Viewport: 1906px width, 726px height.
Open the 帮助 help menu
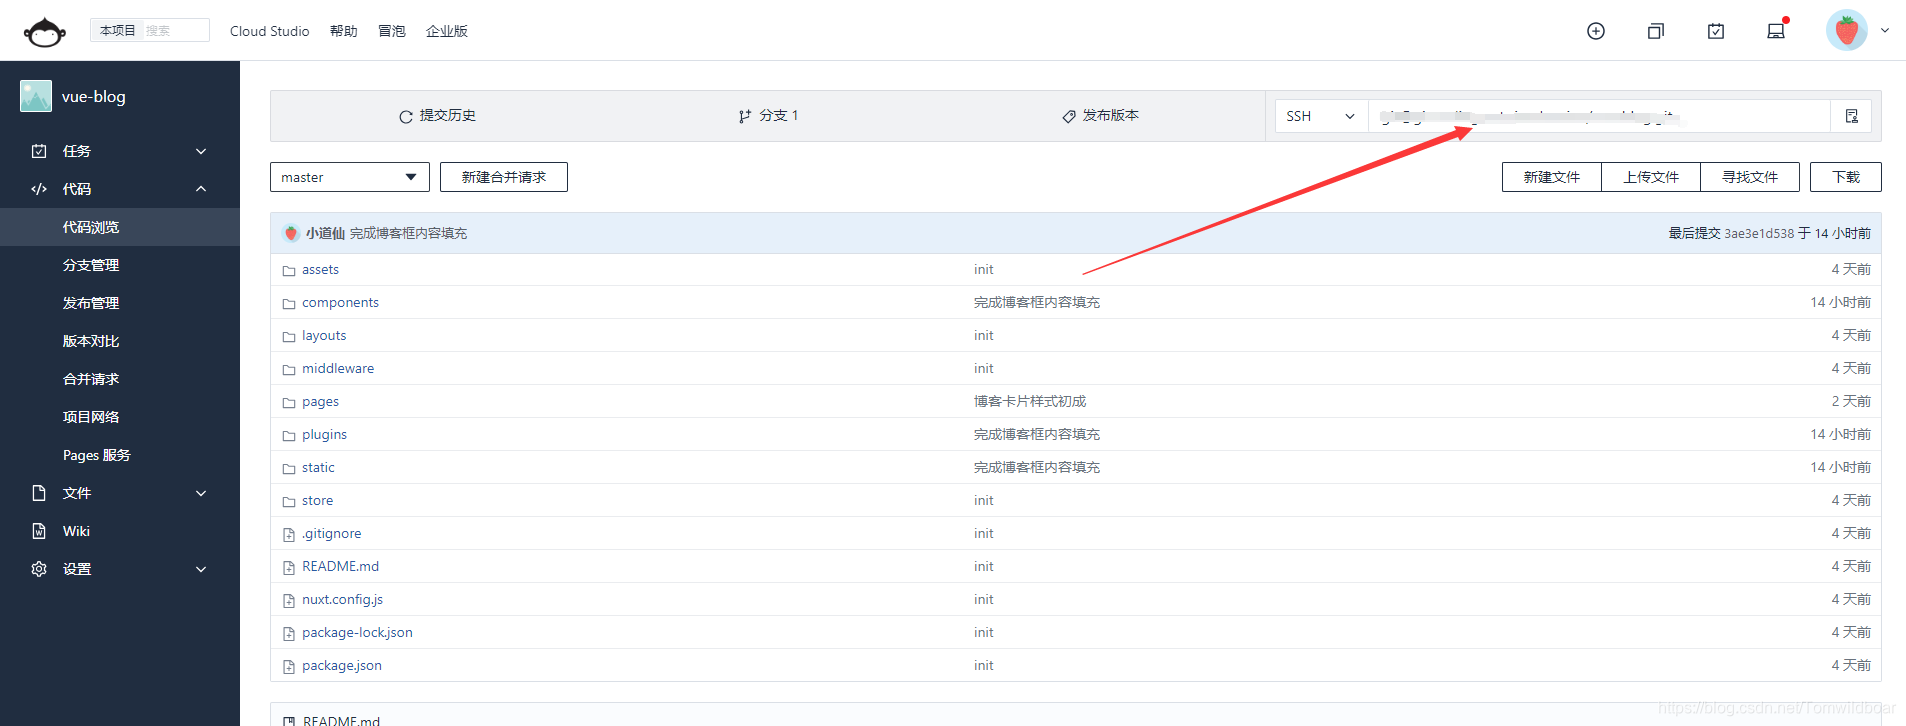[344, 31]
